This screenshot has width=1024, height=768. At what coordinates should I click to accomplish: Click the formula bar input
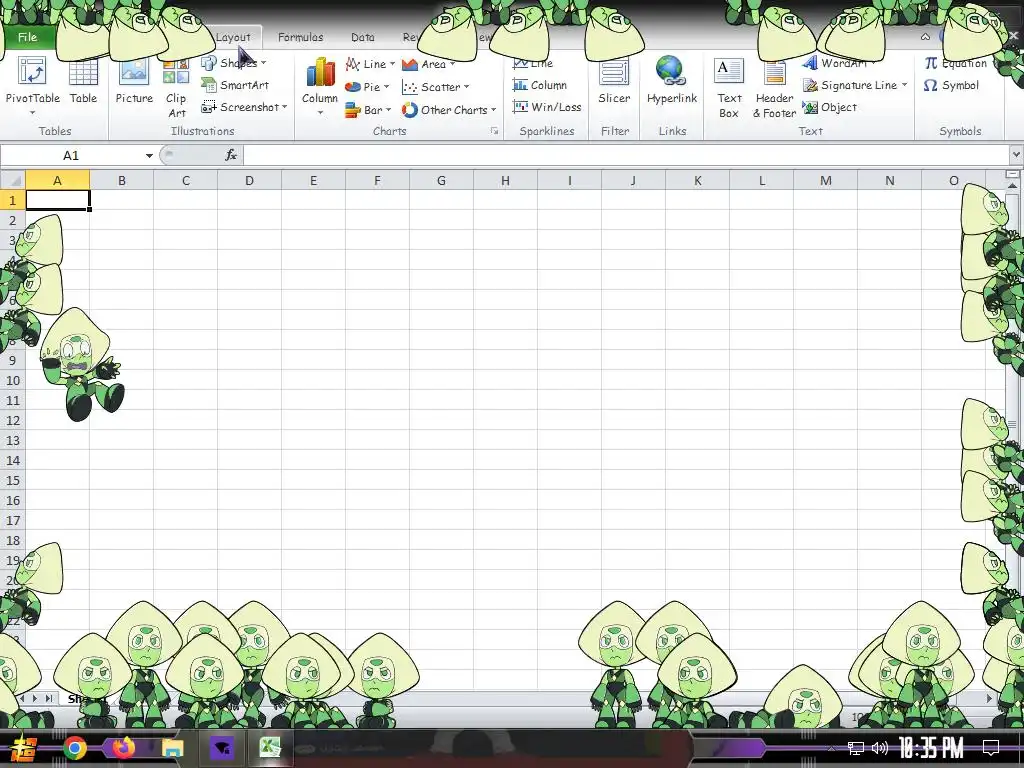(x=626, y=155)
